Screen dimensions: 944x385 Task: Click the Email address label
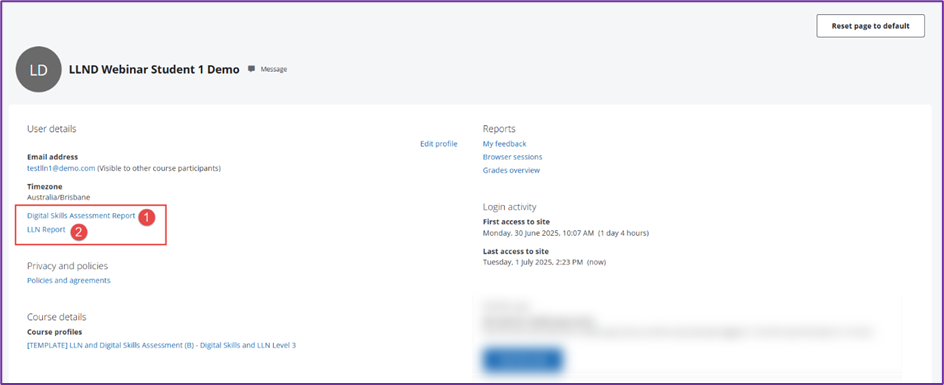[x=52, y=157]
